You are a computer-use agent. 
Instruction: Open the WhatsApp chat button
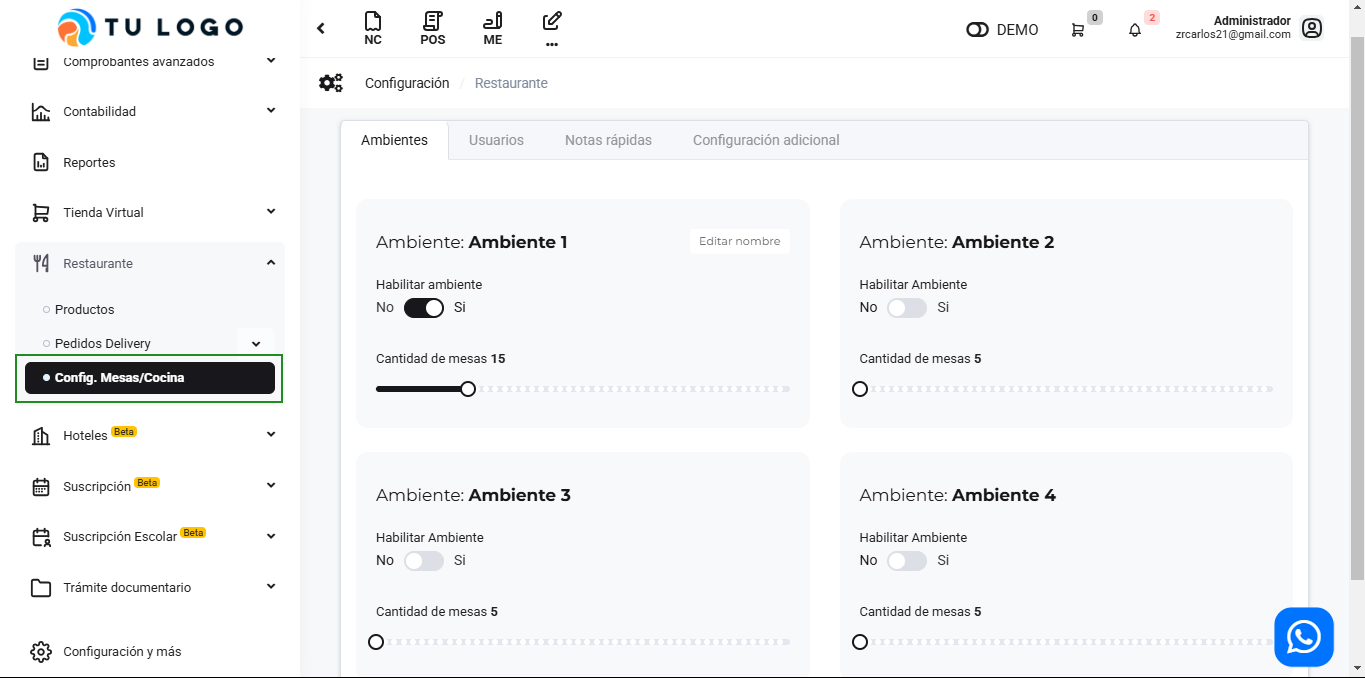tap(1304, 637)
